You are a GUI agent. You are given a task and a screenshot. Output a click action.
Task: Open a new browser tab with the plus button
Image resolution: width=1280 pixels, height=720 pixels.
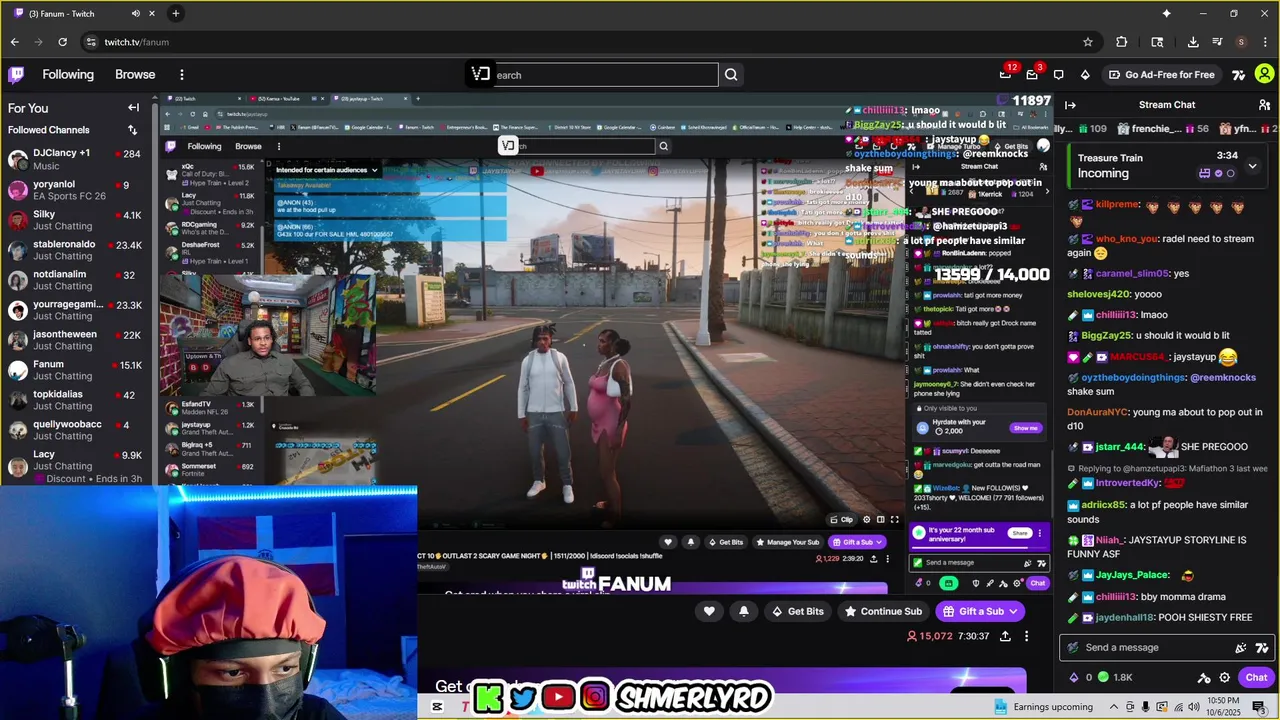tap(175, 13)
